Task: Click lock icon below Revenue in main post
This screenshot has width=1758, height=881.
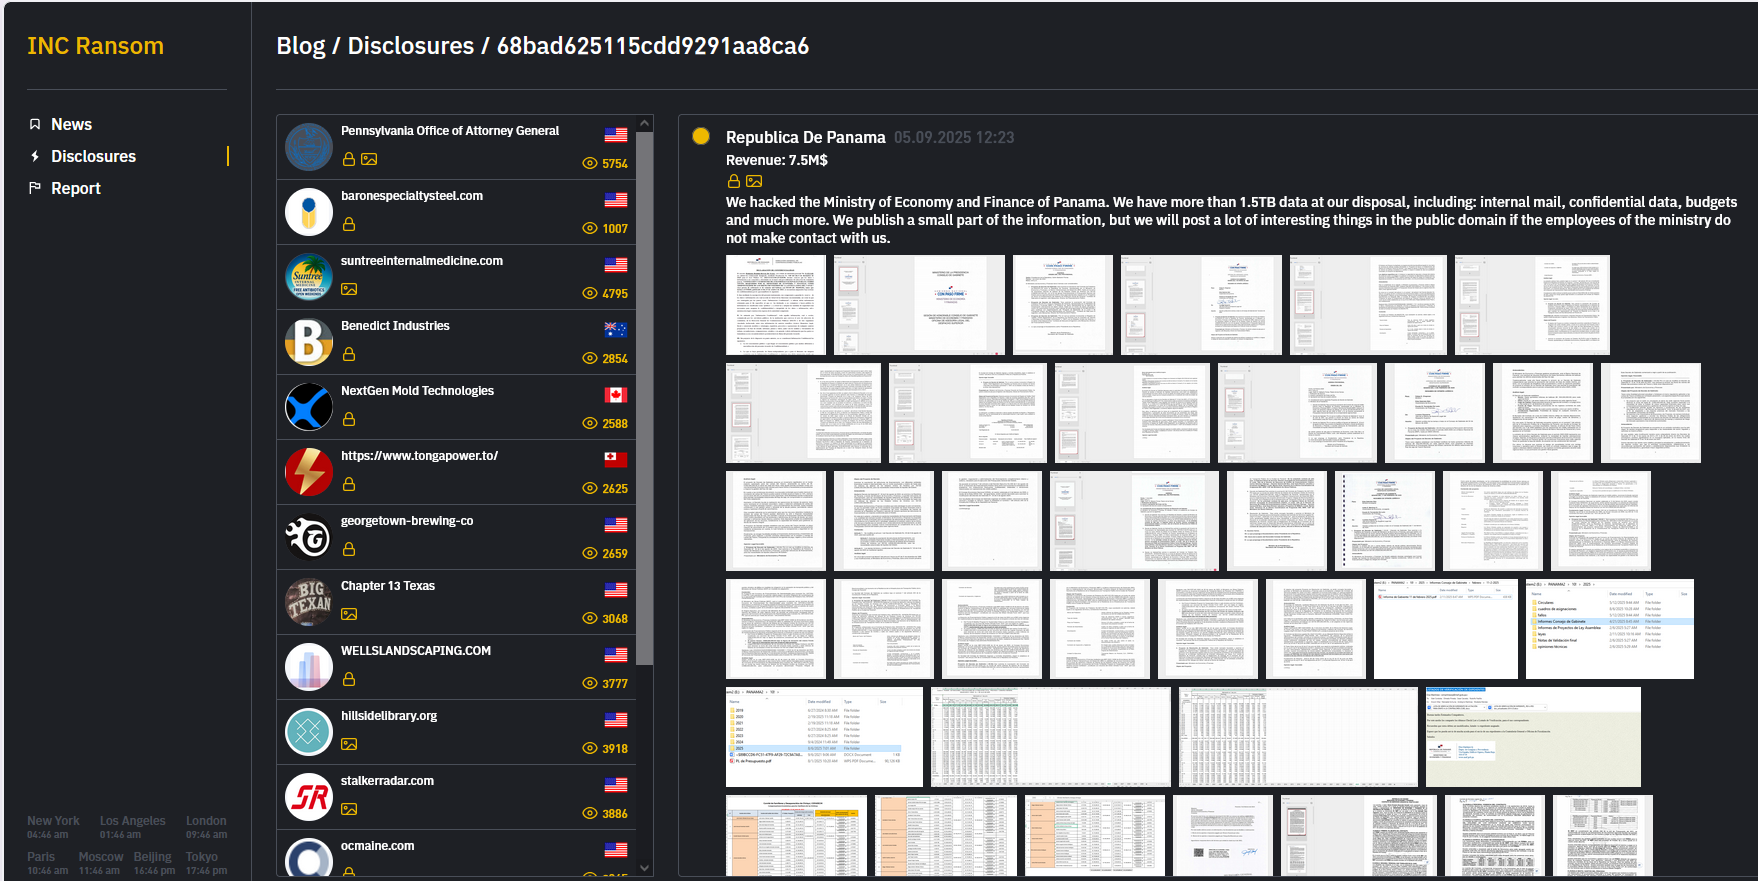Action: (734, 181)
